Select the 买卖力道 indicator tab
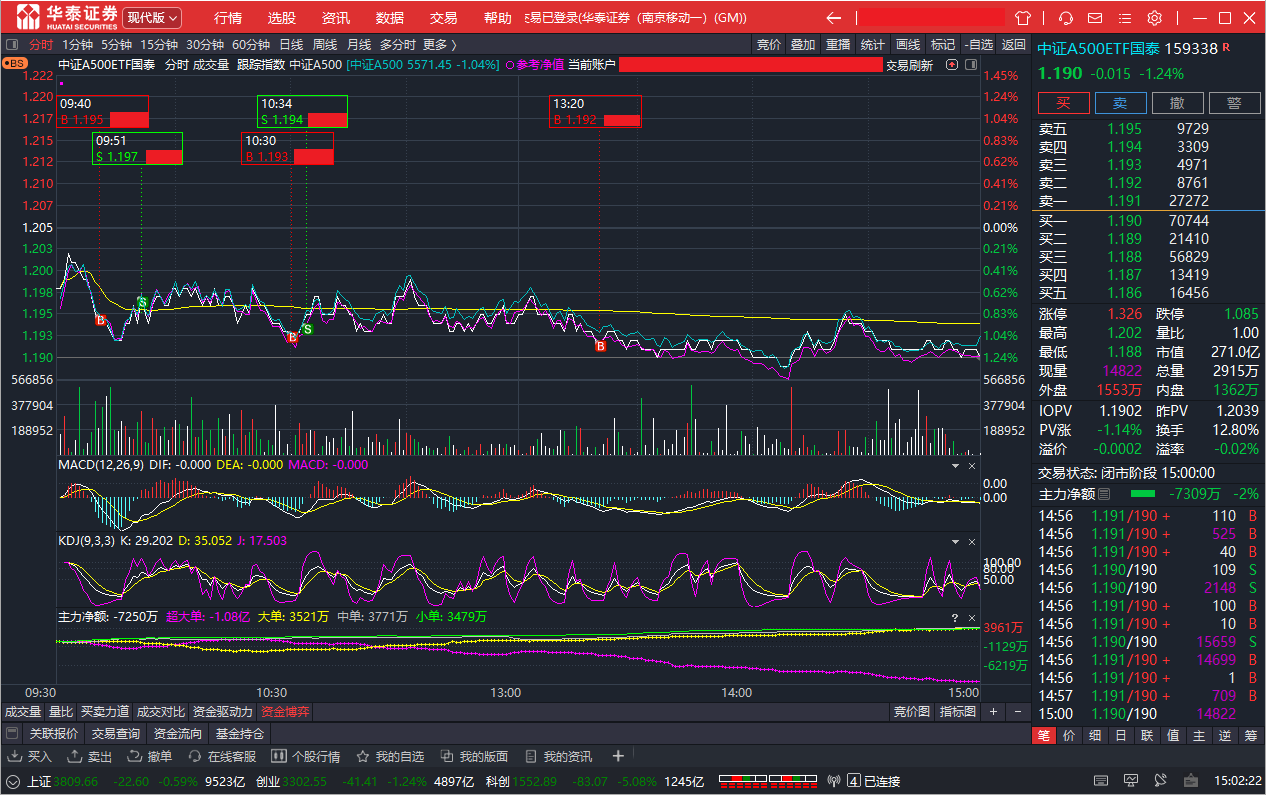Image resolution: width=1266 pixels, height=795 pixels. 104,712
